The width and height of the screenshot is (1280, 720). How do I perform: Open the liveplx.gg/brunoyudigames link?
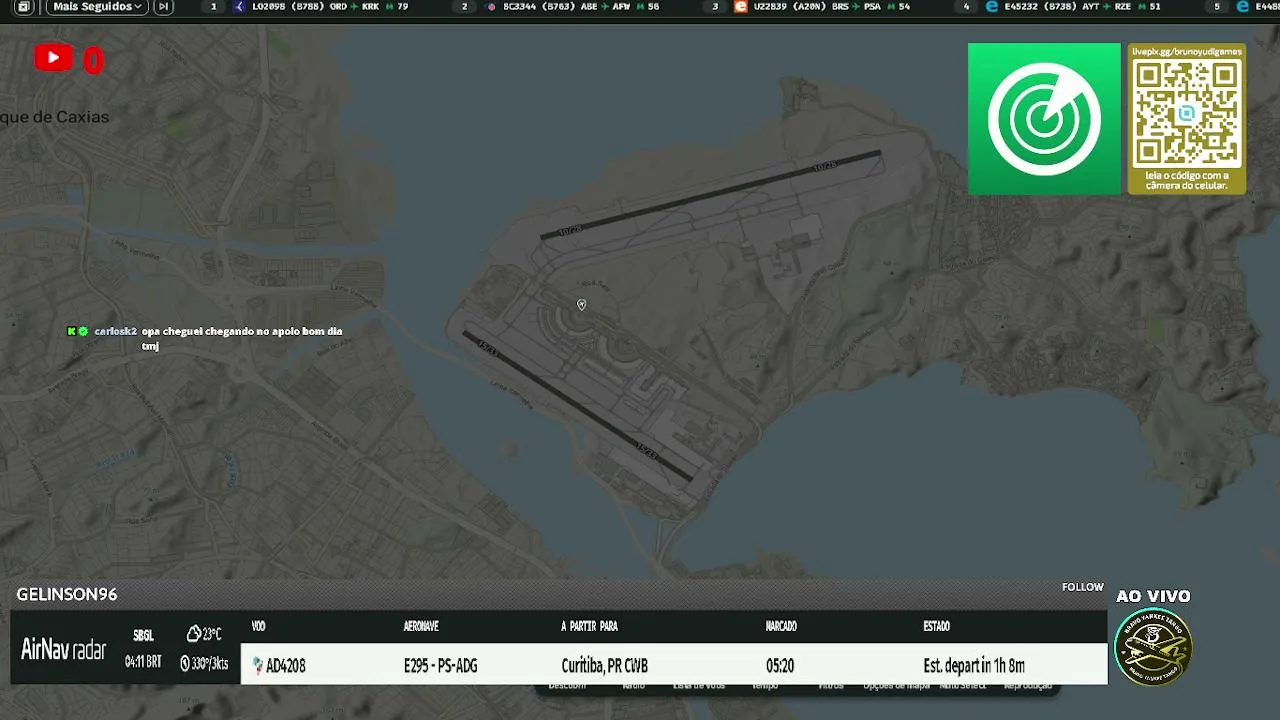(x=1187, y=50)
